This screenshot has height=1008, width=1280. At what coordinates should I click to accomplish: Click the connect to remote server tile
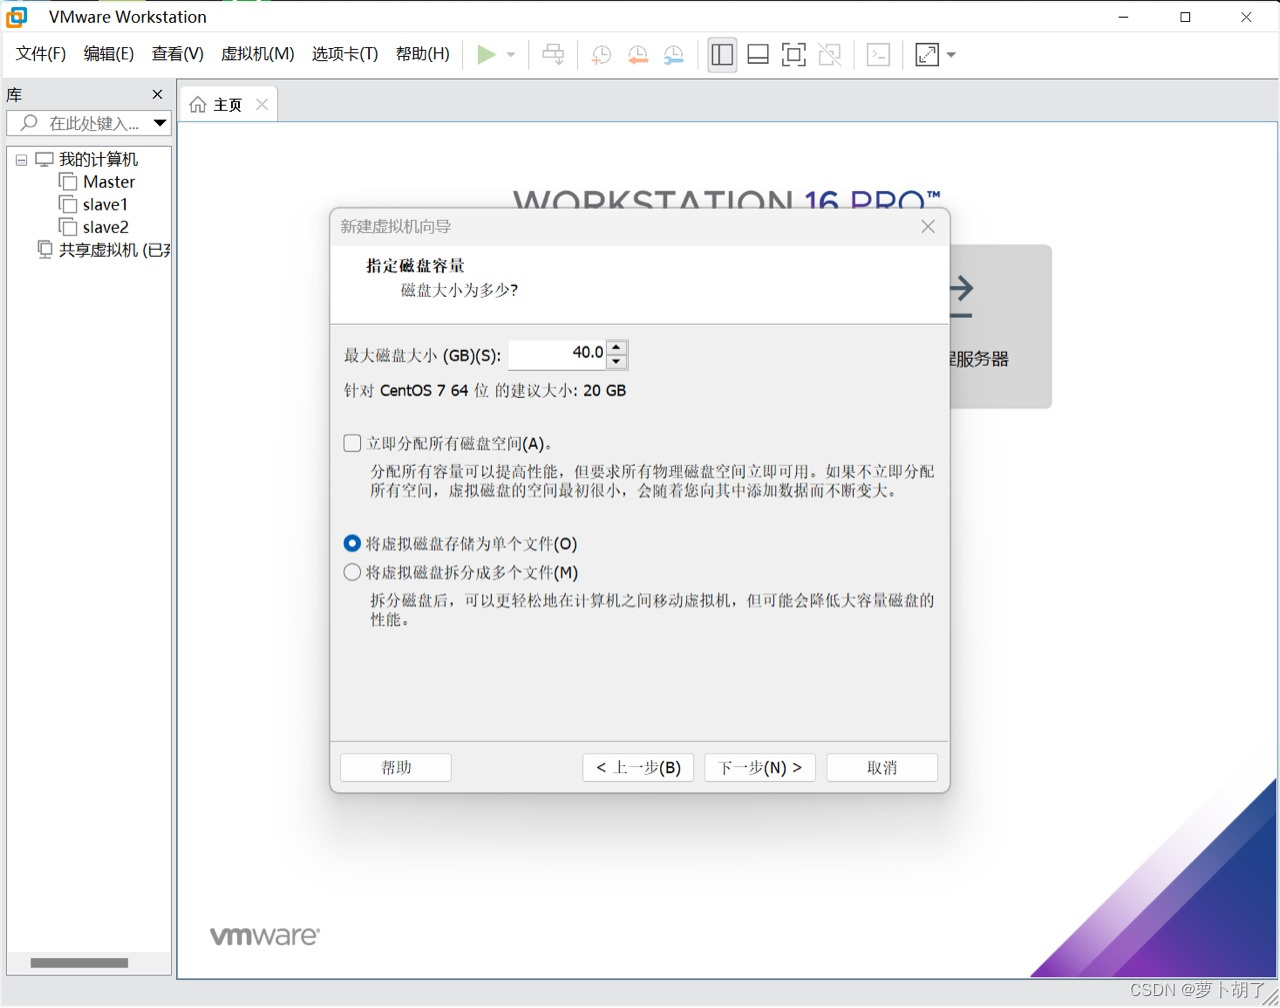point(1000,326)
